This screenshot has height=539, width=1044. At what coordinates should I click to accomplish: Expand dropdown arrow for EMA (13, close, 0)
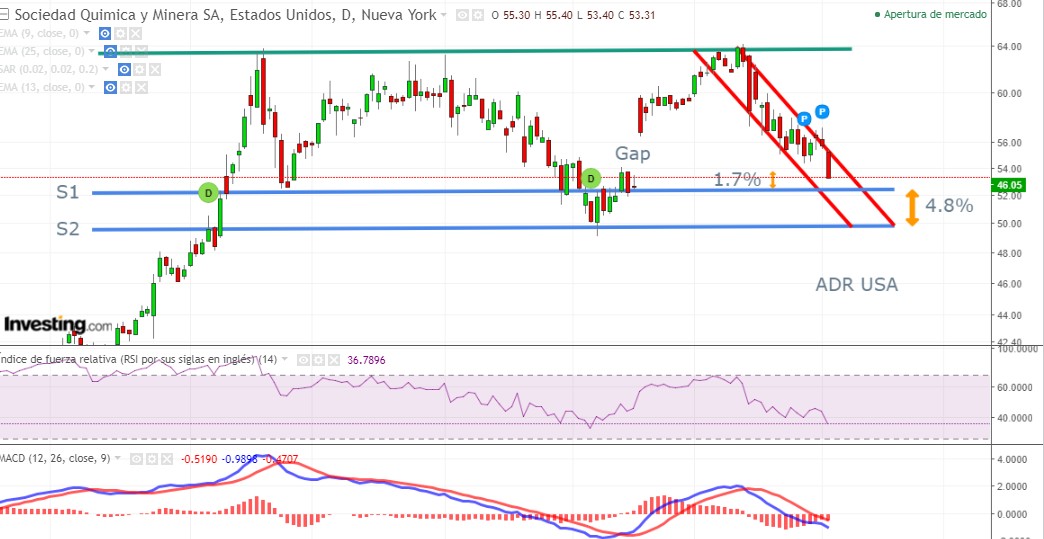93,87
